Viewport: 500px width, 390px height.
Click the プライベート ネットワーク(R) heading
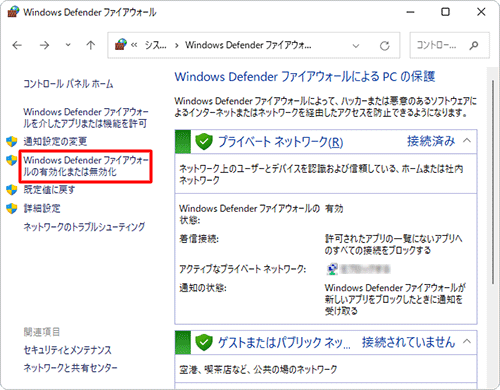pyautogui.click(x=280, y=142)
